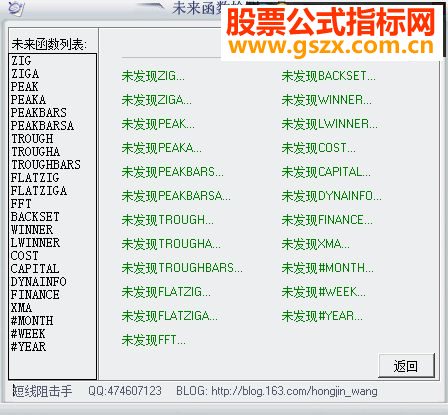Select XMA in the function list
The image size is (448, 415).
[x=21, y=308]
